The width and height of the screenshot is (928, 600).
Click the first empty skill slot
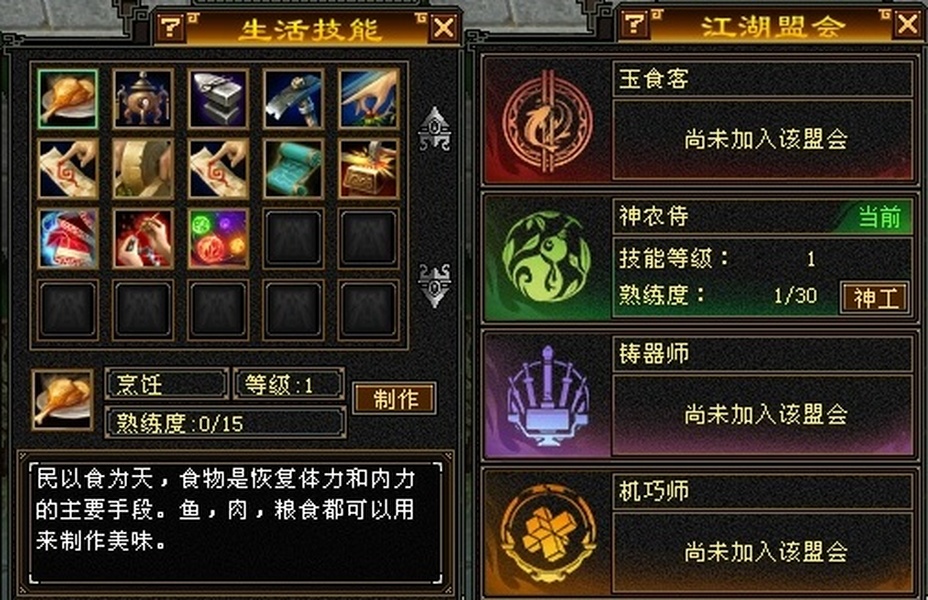294,238
